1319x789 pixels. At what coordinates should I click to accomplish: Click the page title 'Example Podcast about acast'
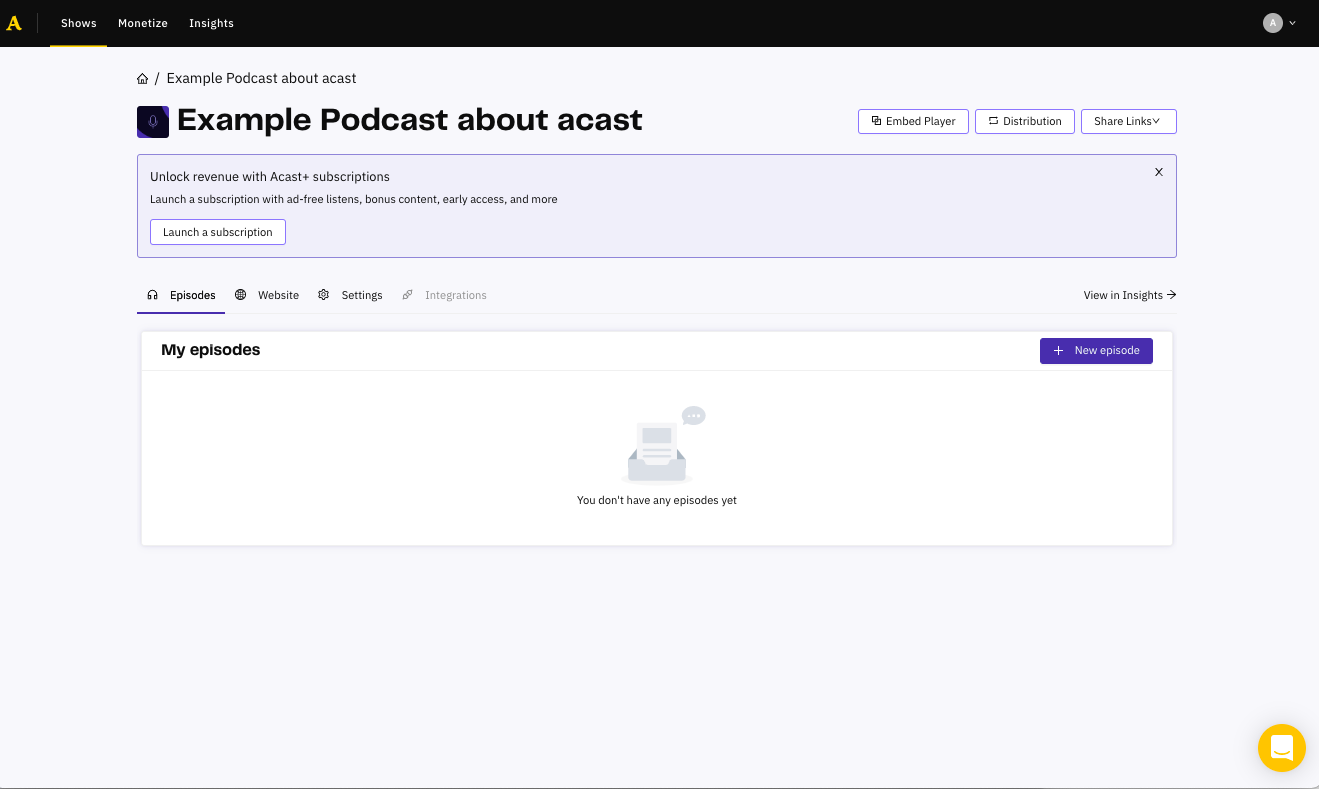pos(410,120)
